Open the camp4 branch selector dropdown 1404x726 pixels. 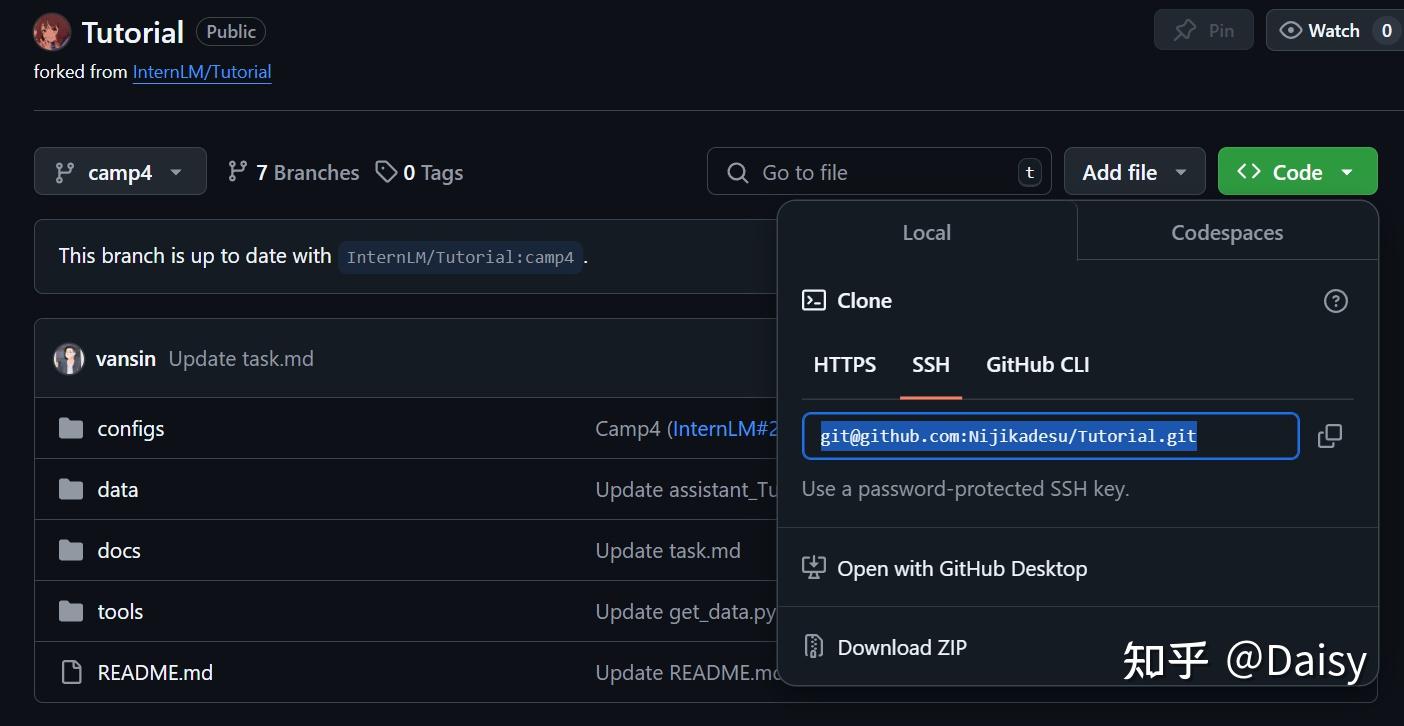coord(120,172)
